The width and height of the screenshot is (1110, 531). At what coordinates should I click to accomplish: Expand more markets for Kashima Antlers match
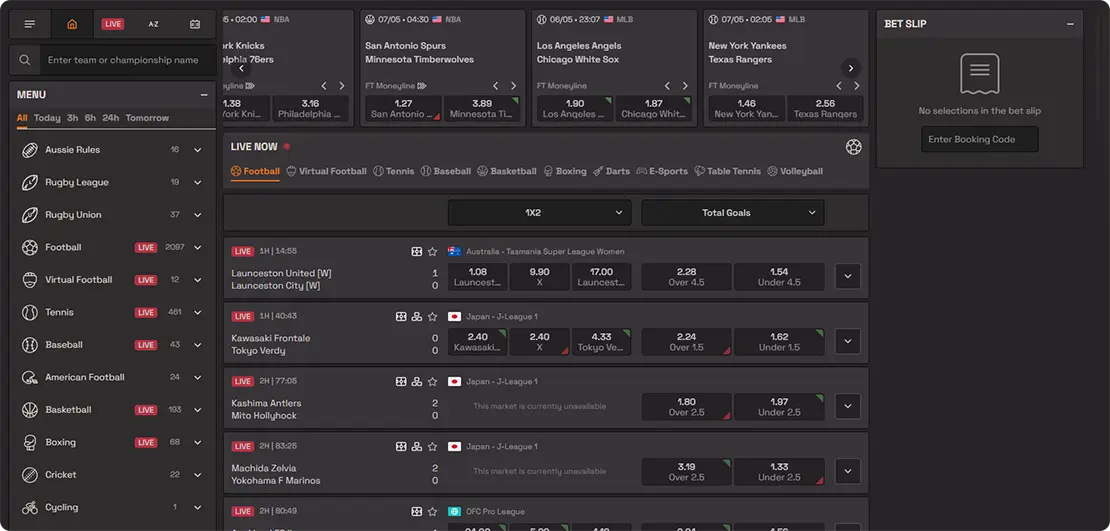[848, 406]
